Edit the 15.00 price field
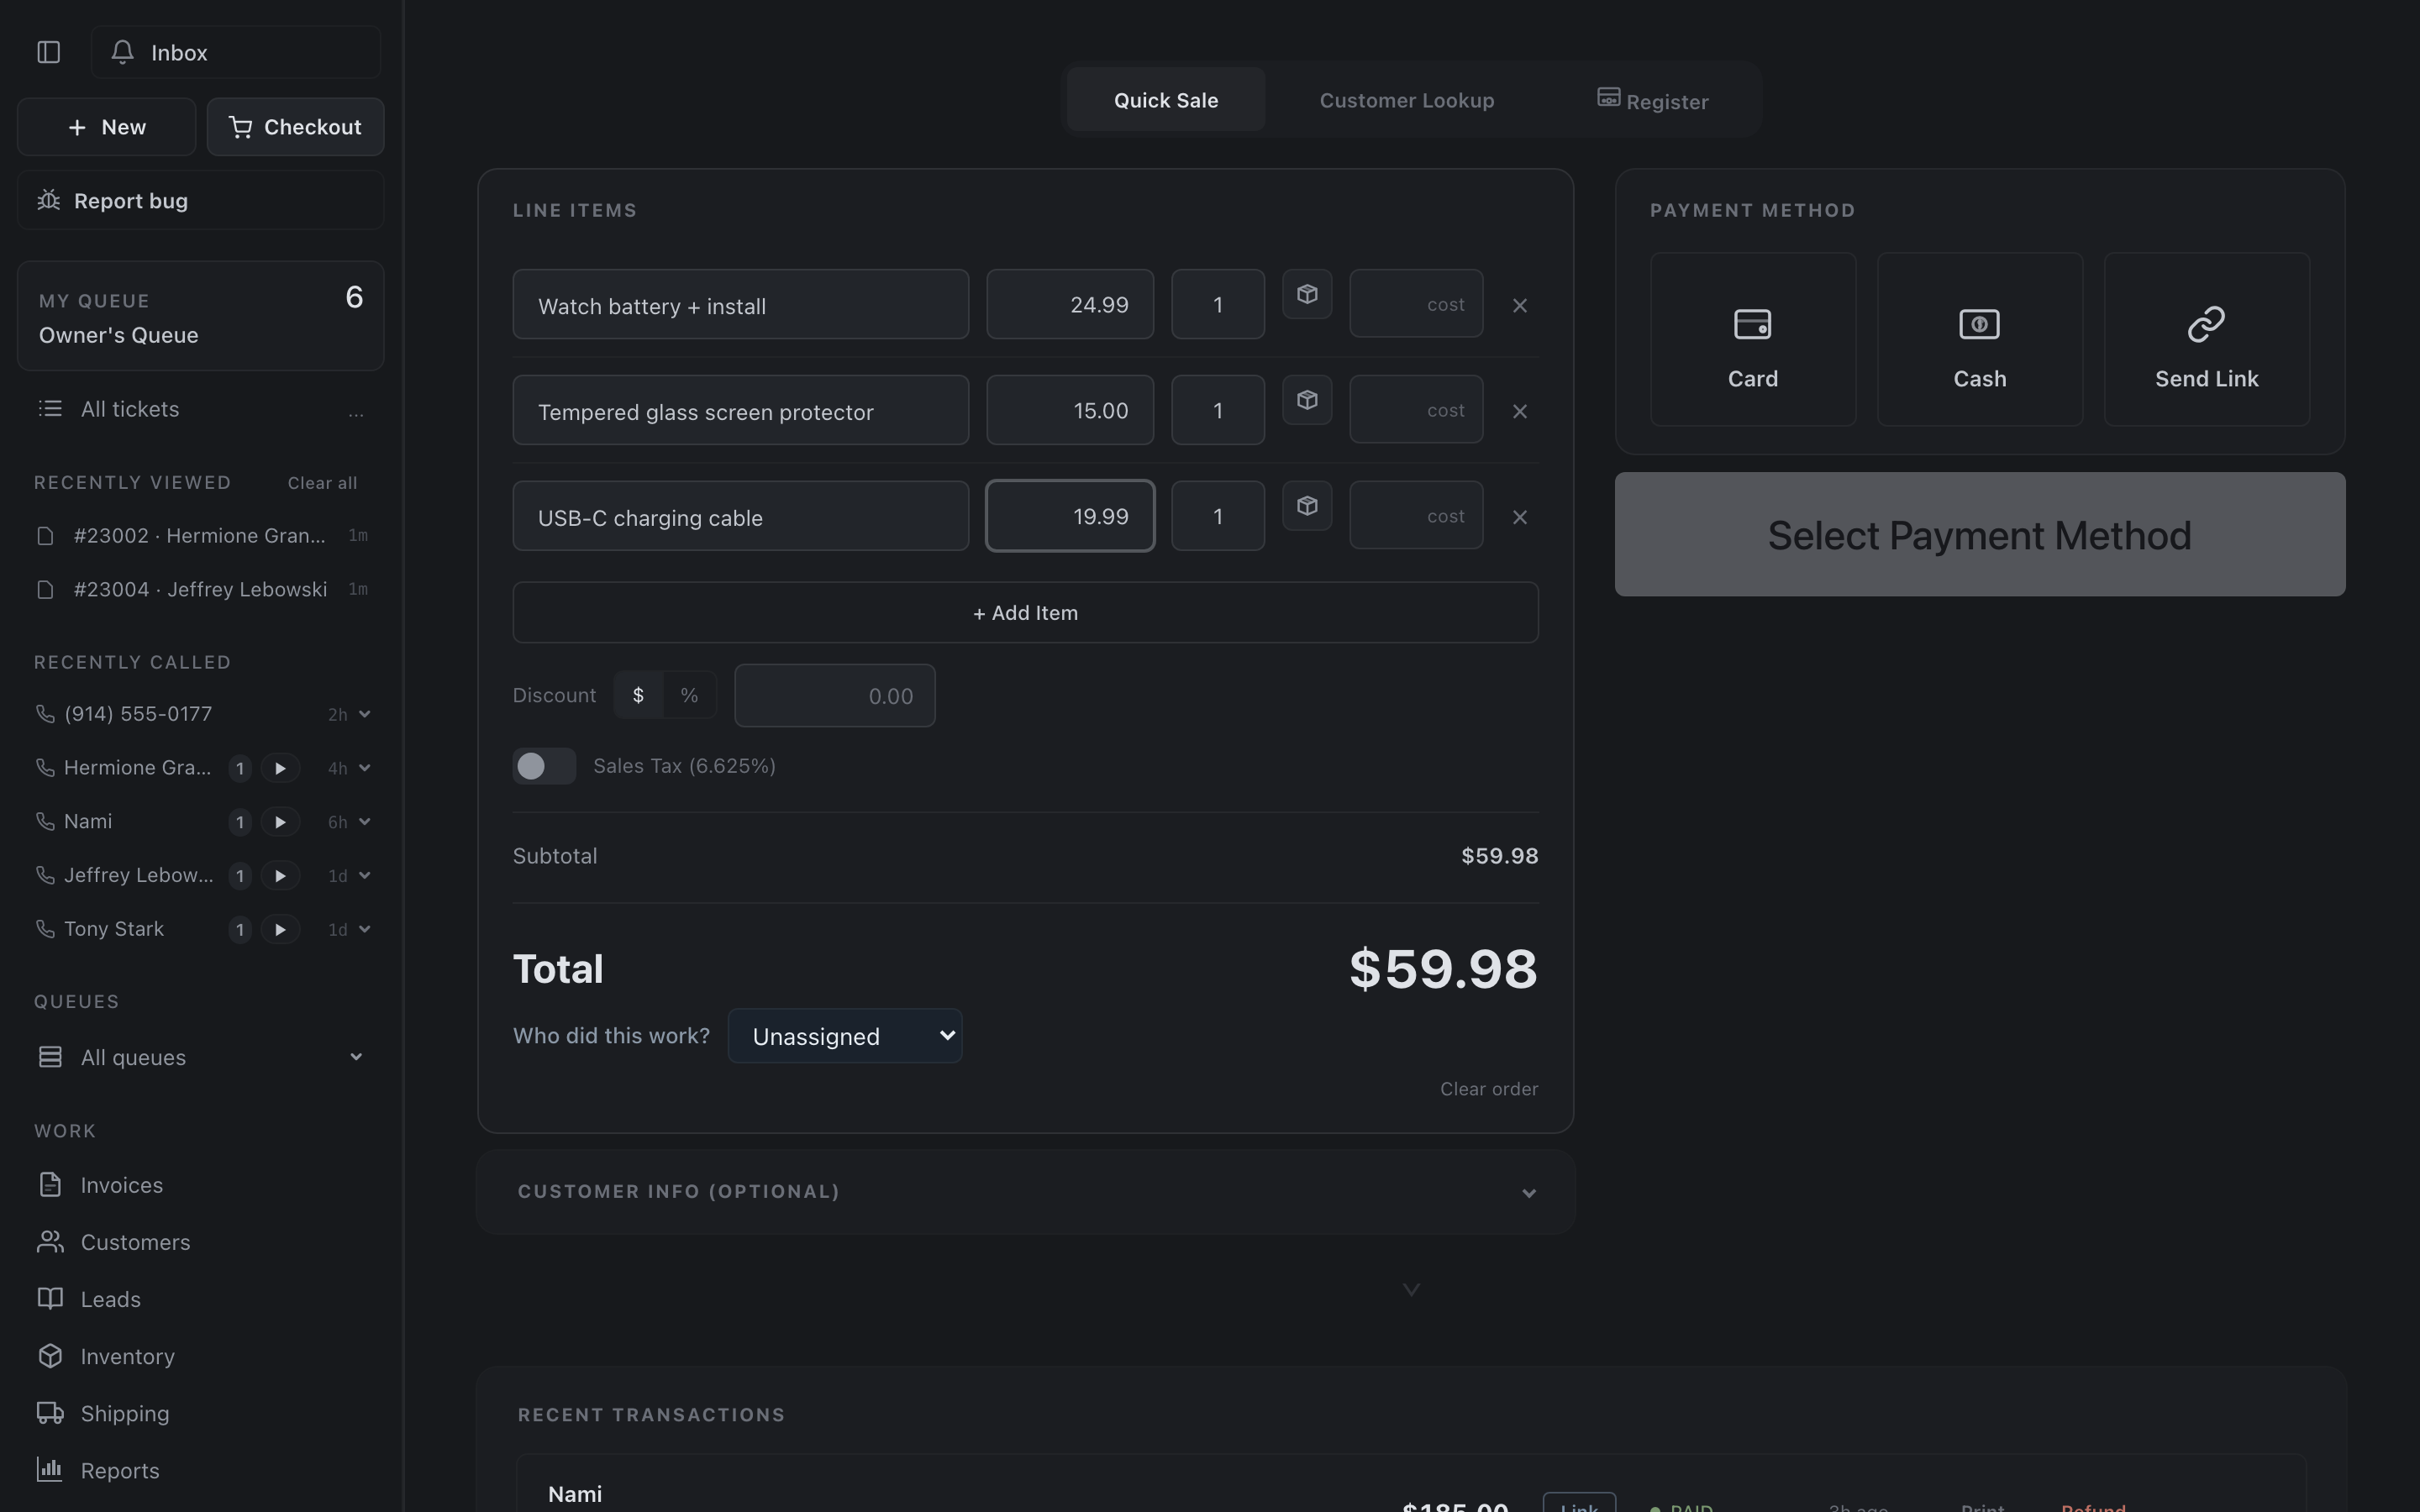 1070,411
